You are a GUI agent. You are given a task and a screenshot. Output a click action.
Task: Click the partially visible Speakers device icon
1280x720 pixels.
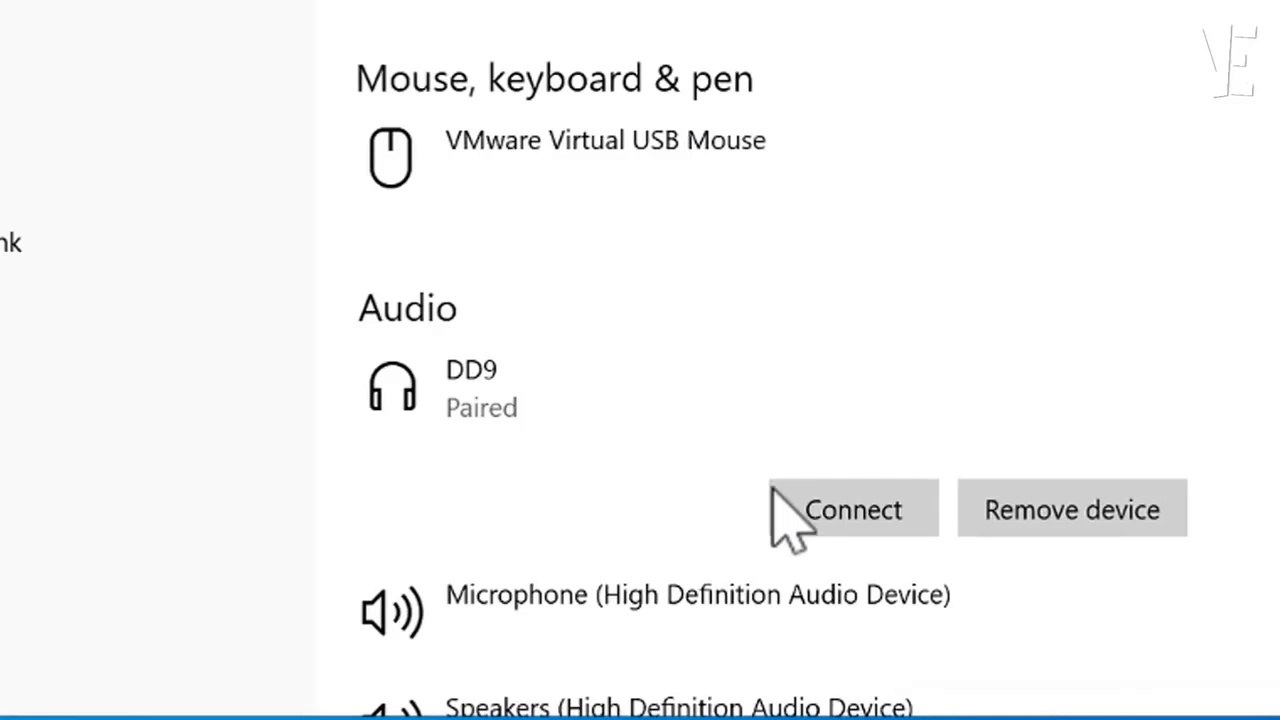pos(392,709)
